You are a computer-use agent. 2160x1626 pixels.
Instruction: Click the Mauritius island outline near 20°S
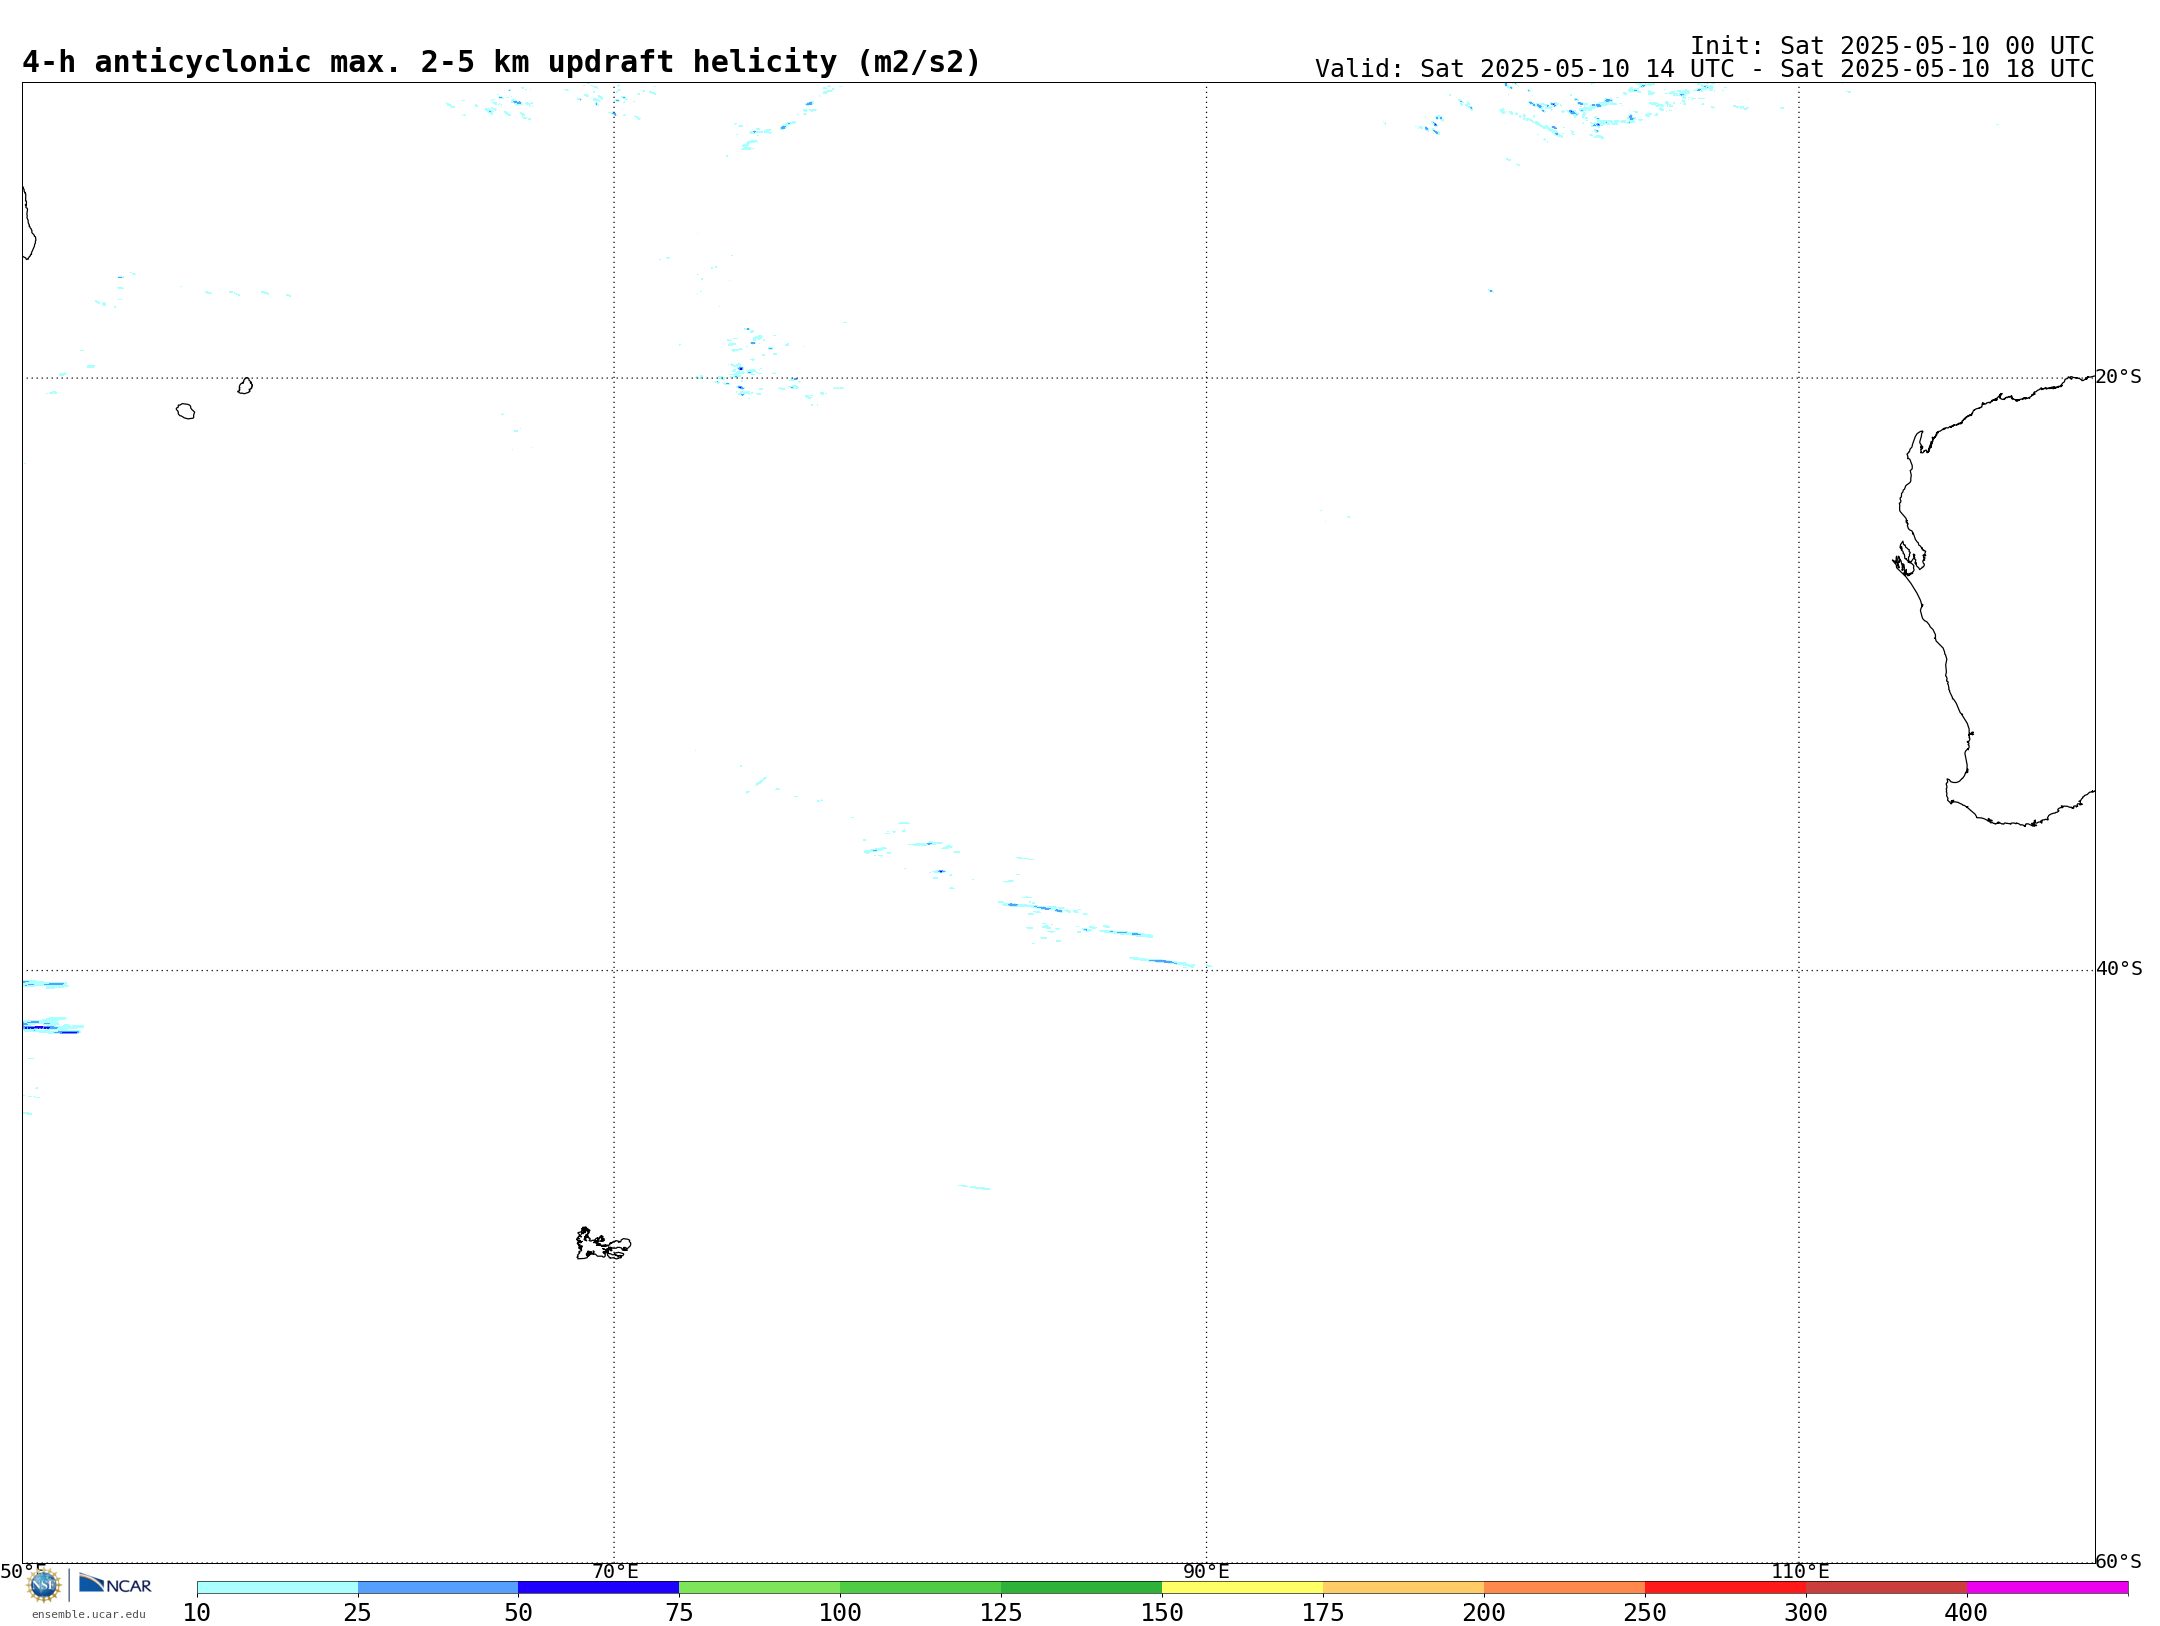245,386
